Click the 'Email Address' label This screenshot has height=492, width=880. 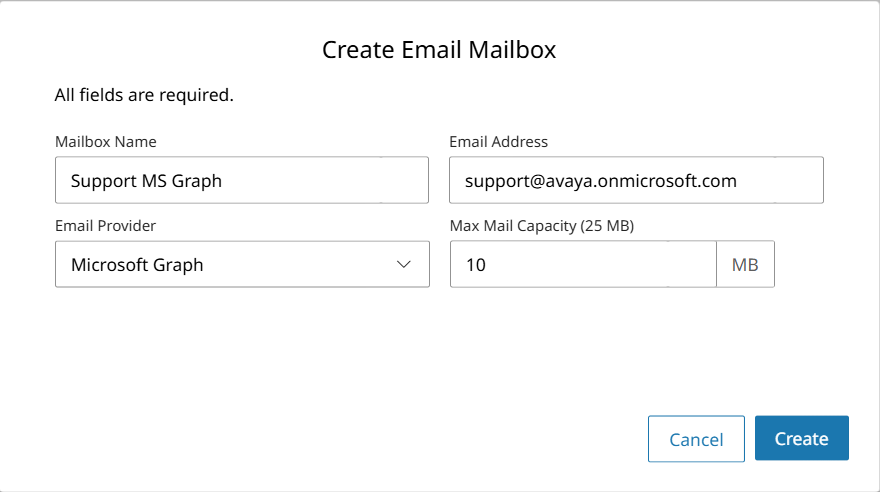point(498,141)
